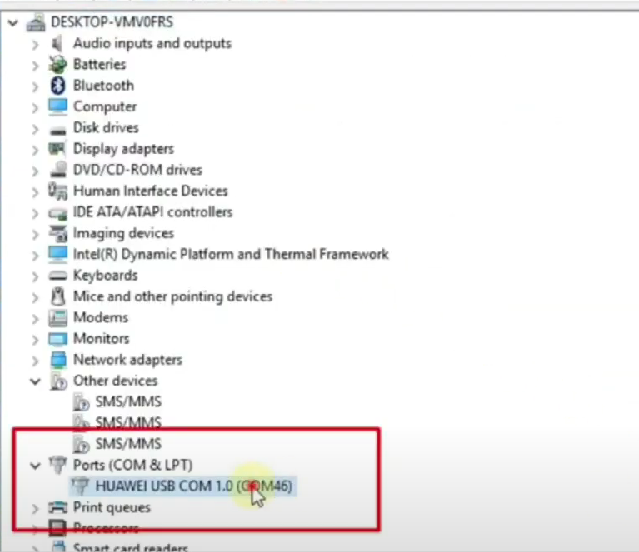The image size is (639, 552).
Task: Expand the Print queues category
Action: click(35, 508)
